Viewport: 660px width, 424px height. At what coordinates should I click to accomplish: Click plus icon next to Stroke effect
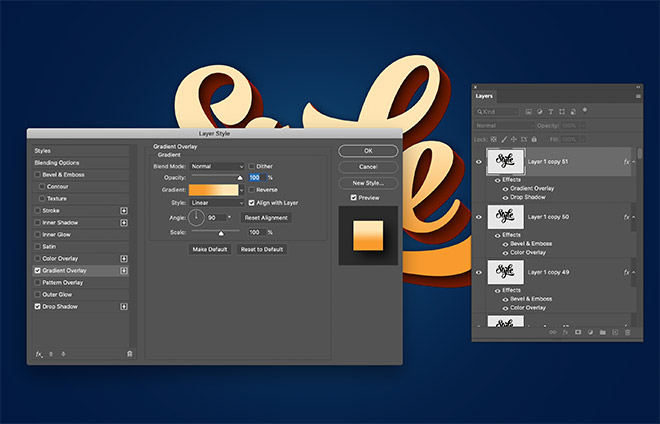(124, 210)
